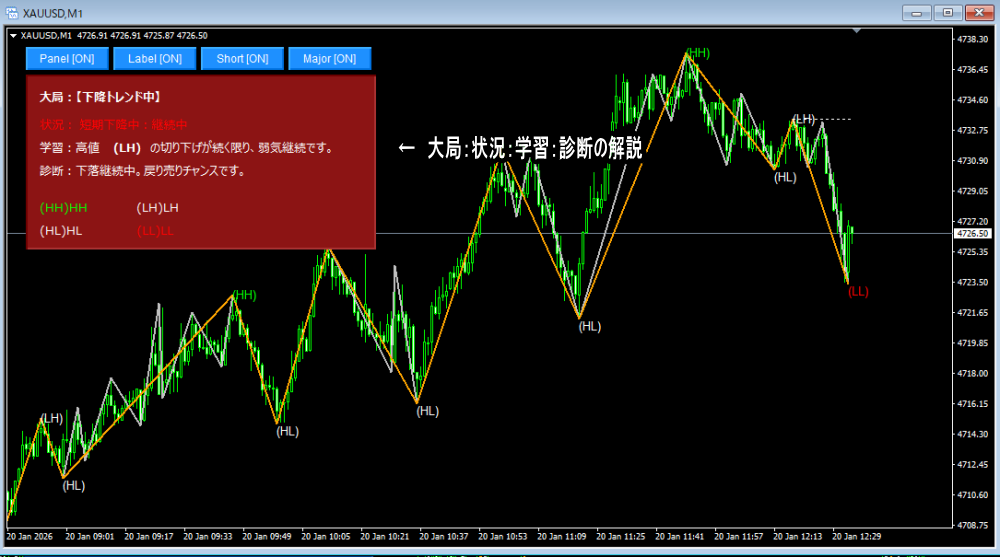Maximize the XAUUSD chart window

(948, 12)
